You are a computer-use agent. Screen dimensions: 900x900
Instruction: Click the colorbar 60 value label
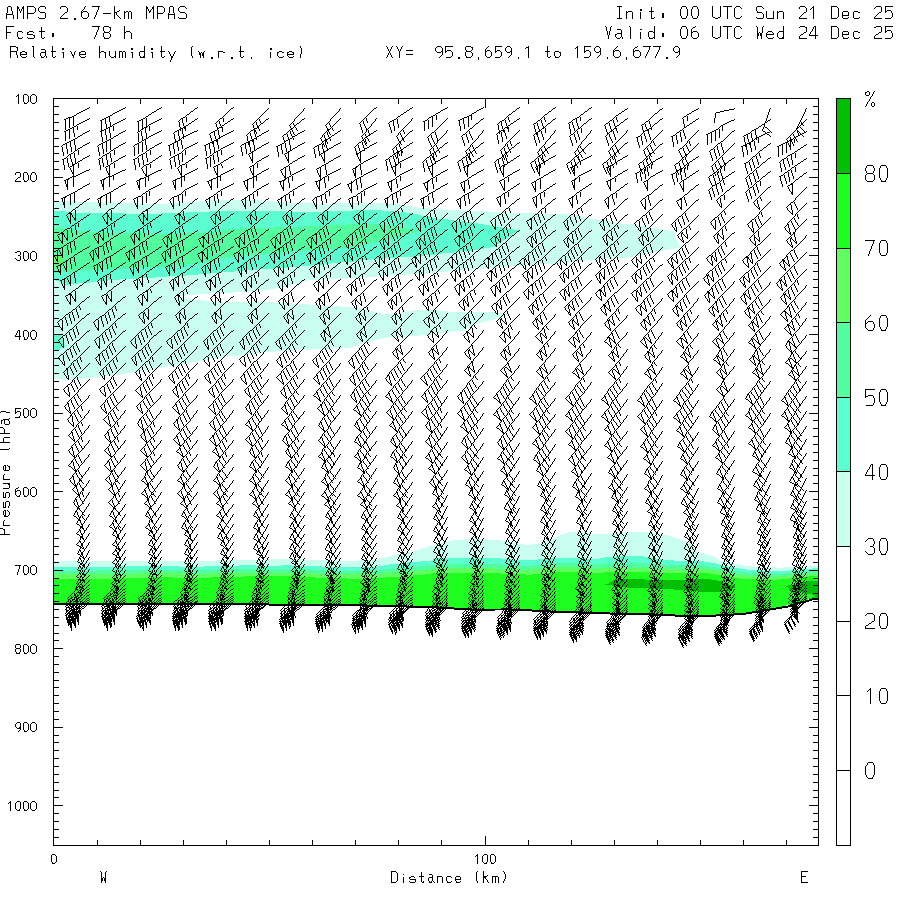coord(876,323)
